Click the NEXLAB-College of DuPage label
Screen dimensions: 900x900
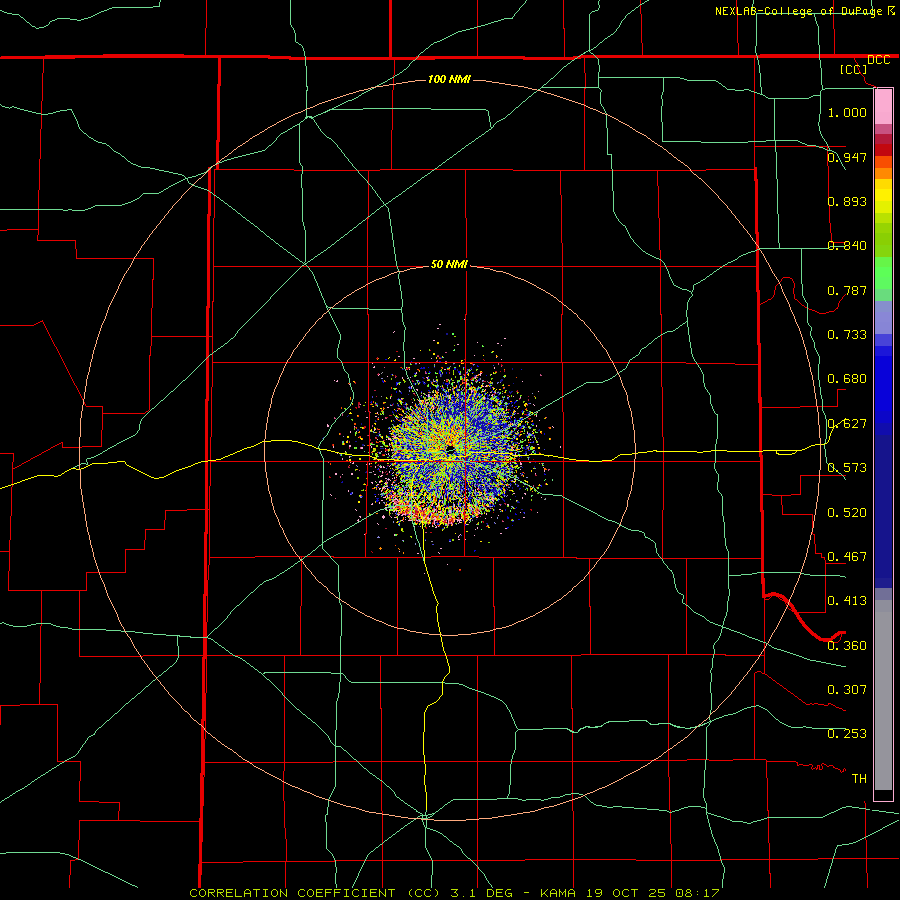798,11
